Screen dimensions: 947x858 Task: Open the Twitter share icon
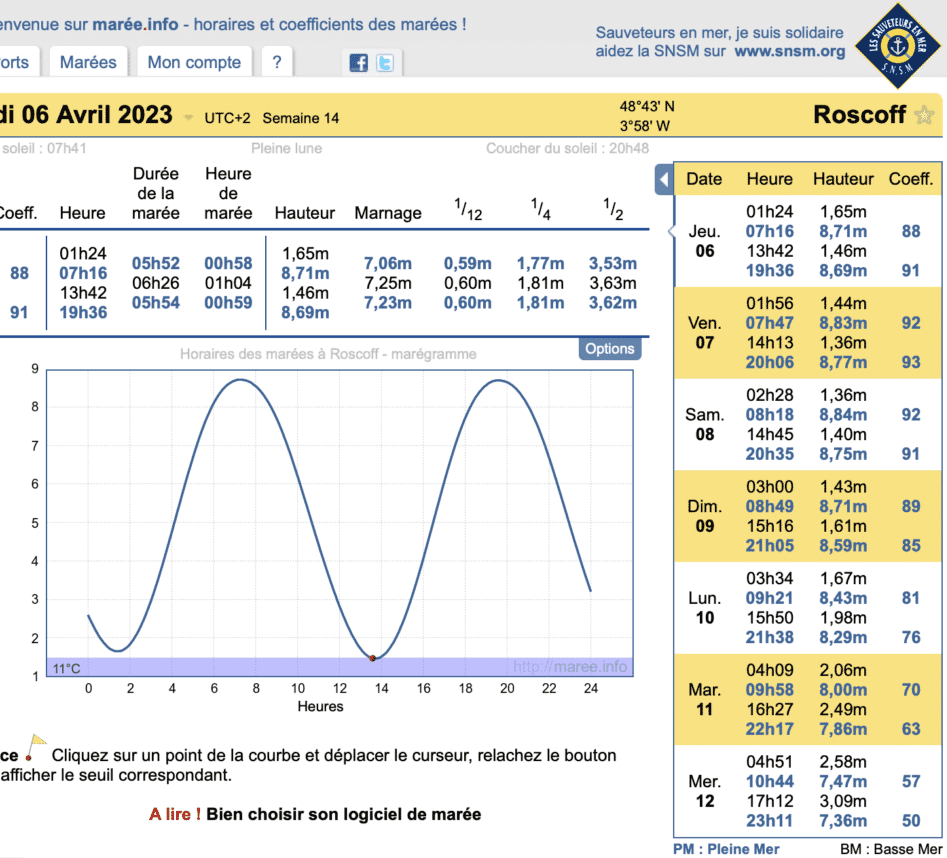point(384,63)
